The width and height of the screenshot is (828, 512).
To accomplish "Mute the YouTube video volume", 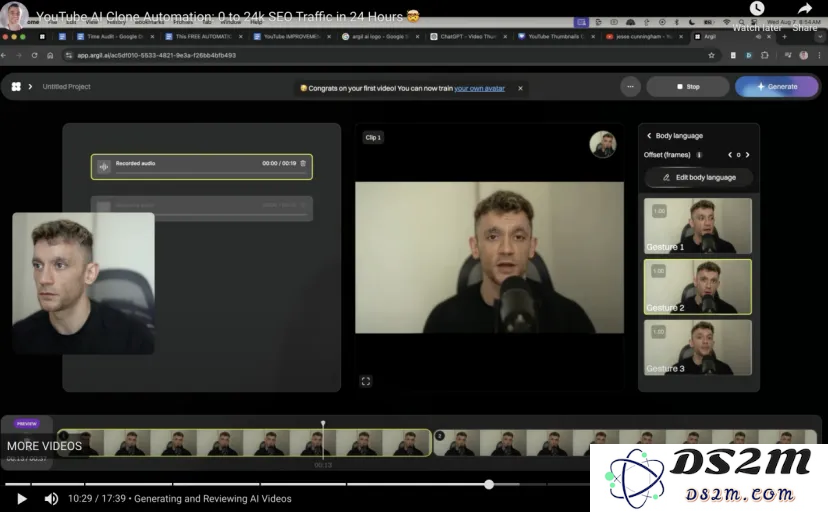I will coord(51,498).
